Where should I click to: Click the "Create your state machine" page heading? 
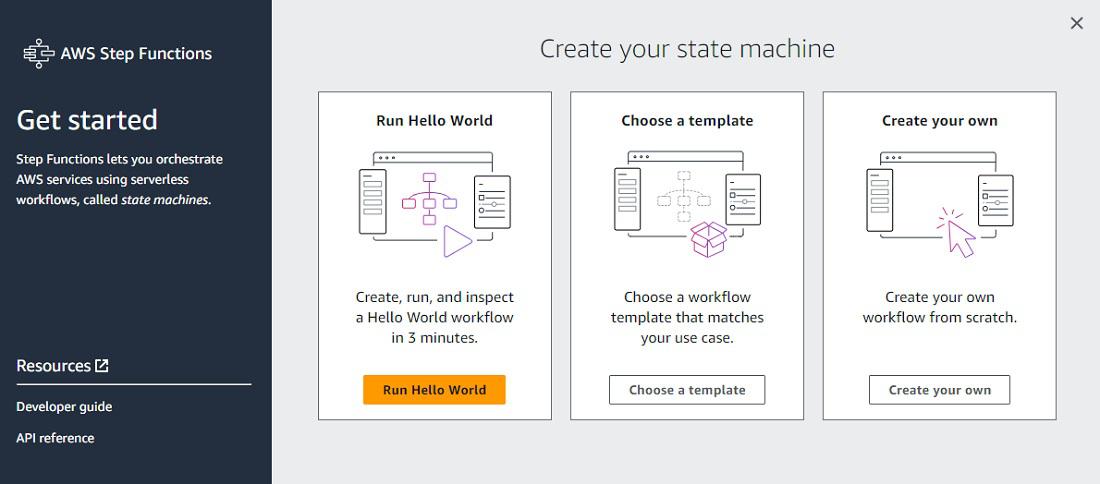pyautogui.click(x=687, y=48)
